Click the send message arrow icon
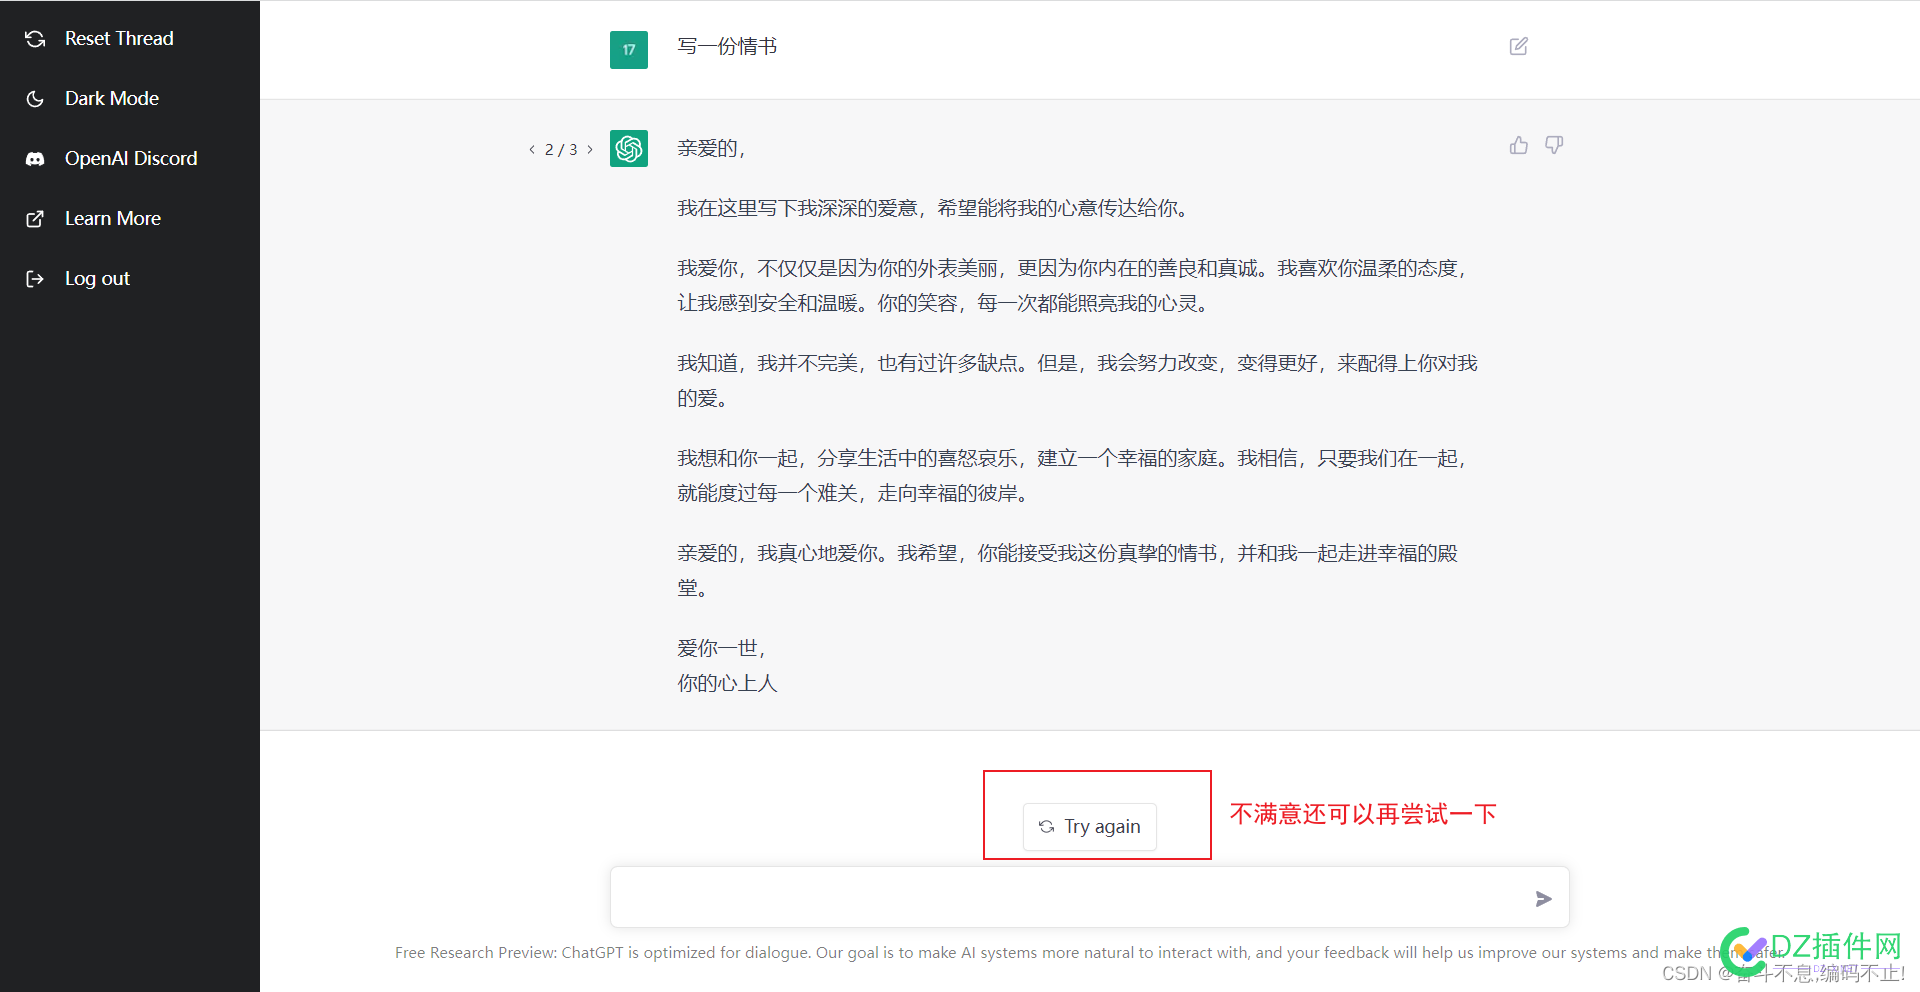 [1543, 899]
